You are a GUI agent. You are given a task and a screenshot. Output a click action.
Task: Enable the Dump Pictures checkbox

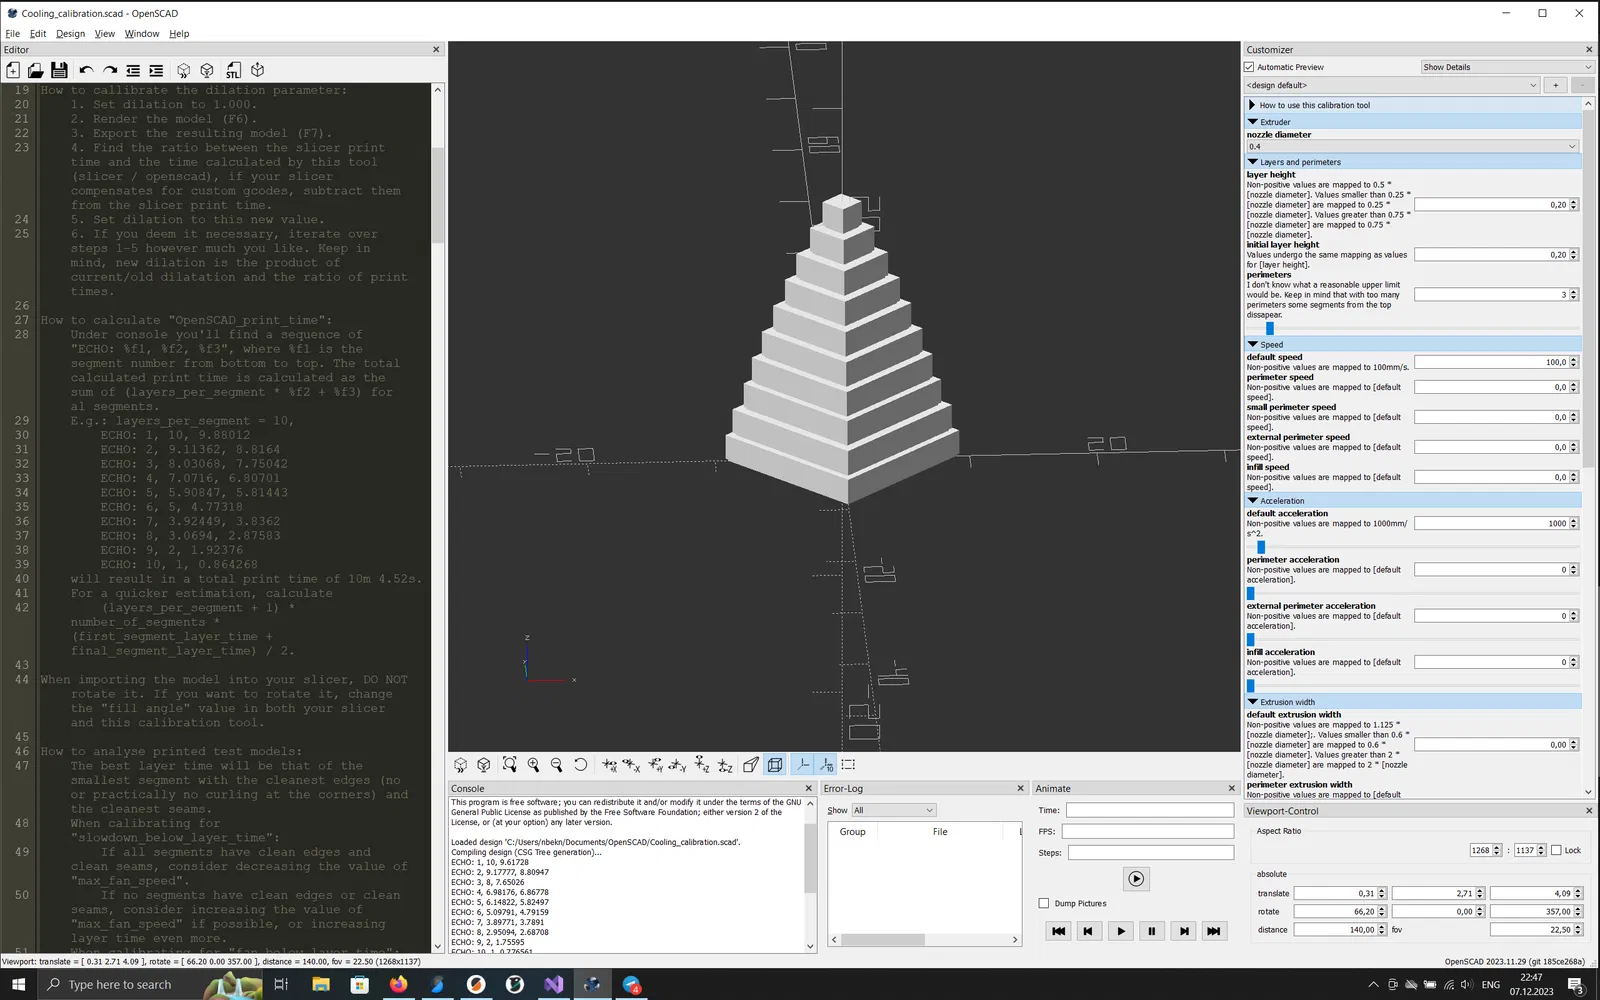click(x=1044, y=903)
